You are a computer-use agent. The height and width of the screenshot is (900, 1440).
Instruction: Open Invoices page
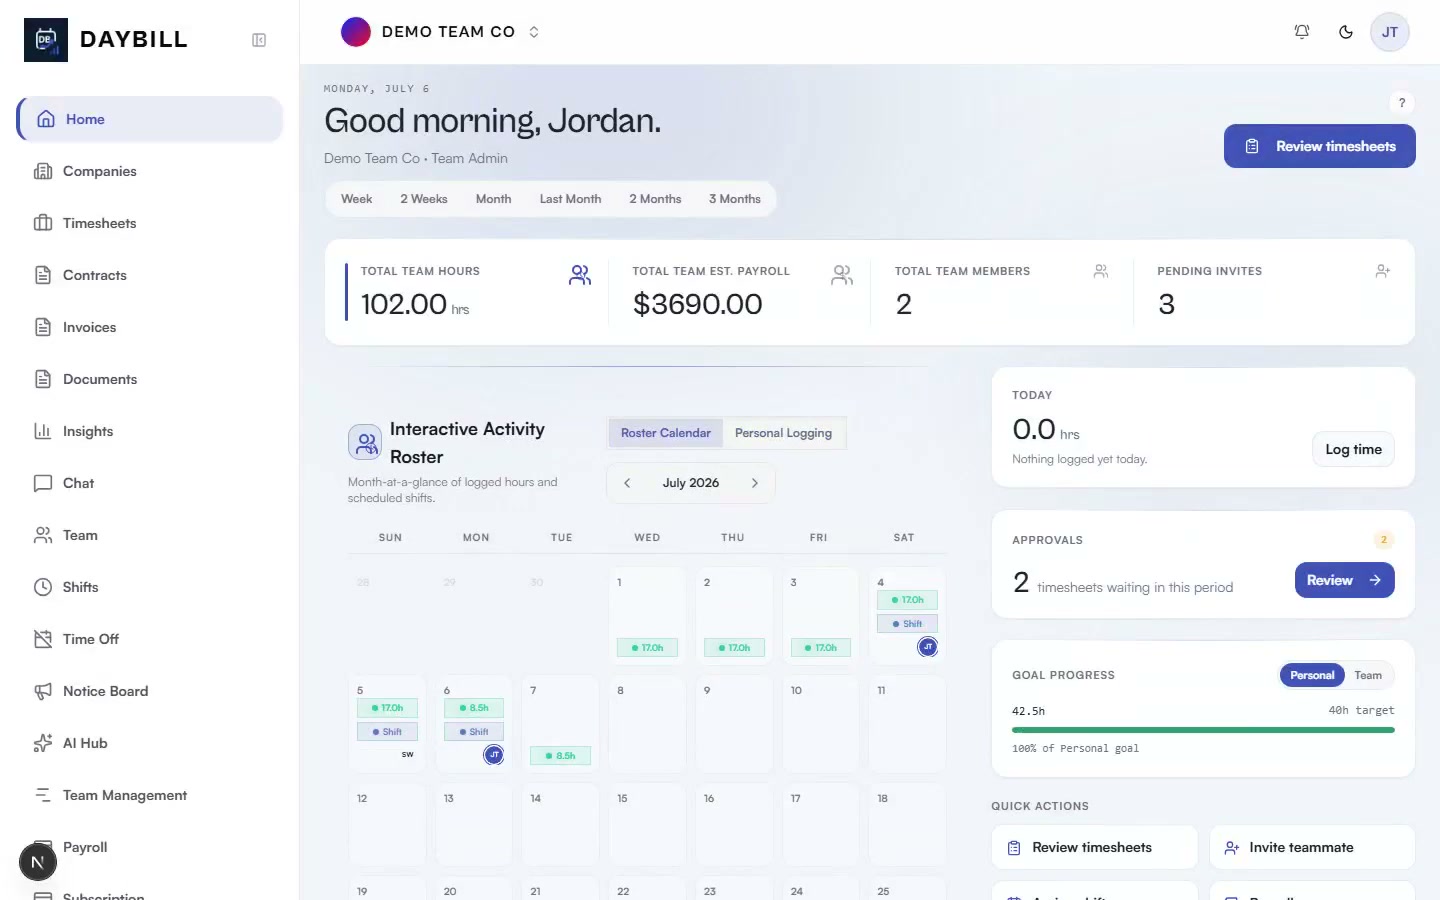click(150, 327)
